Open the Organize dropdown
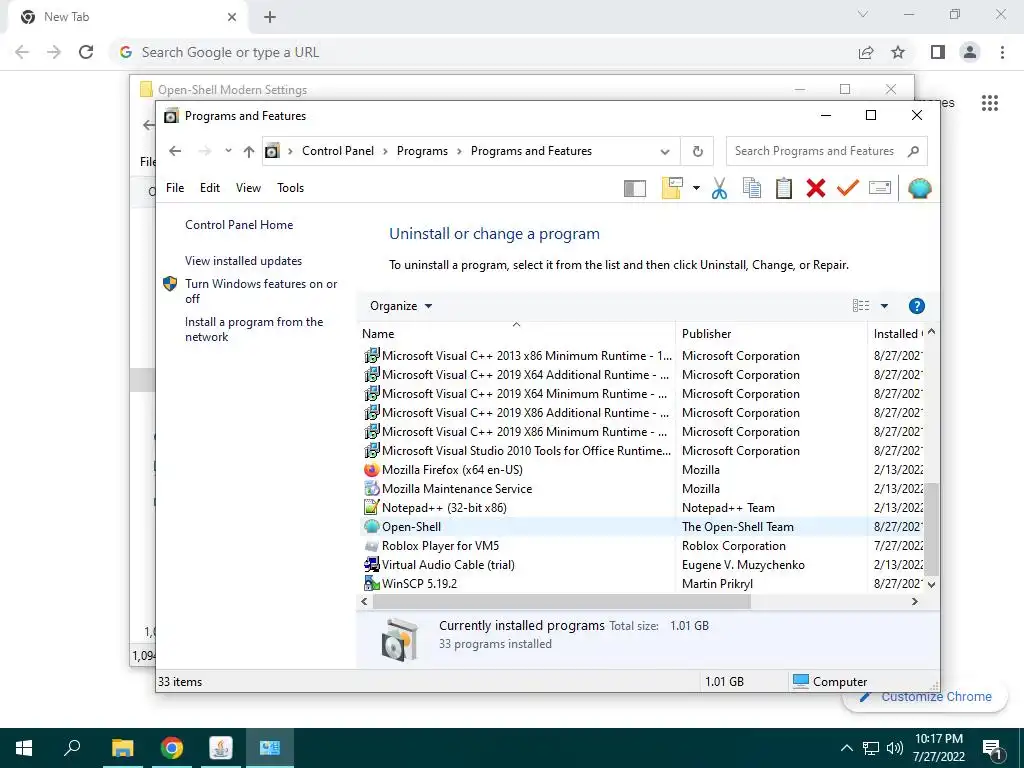 [x=401, y=306]
